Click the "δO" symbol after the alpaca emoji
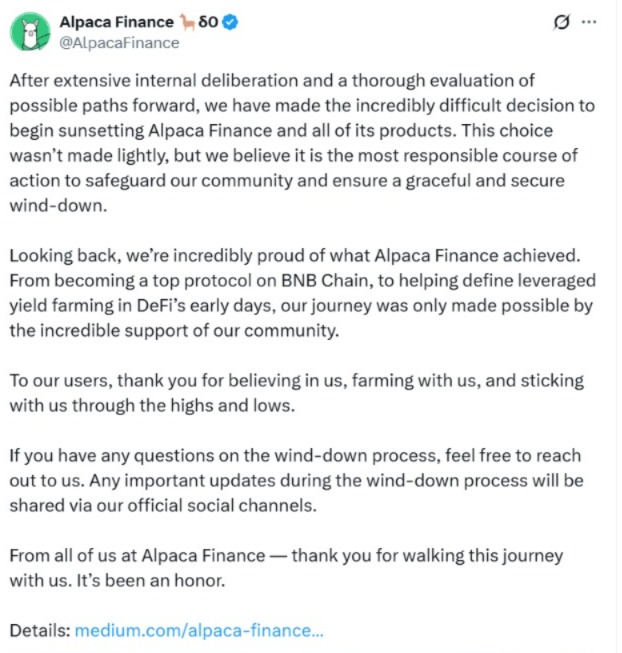 point(209,21)
